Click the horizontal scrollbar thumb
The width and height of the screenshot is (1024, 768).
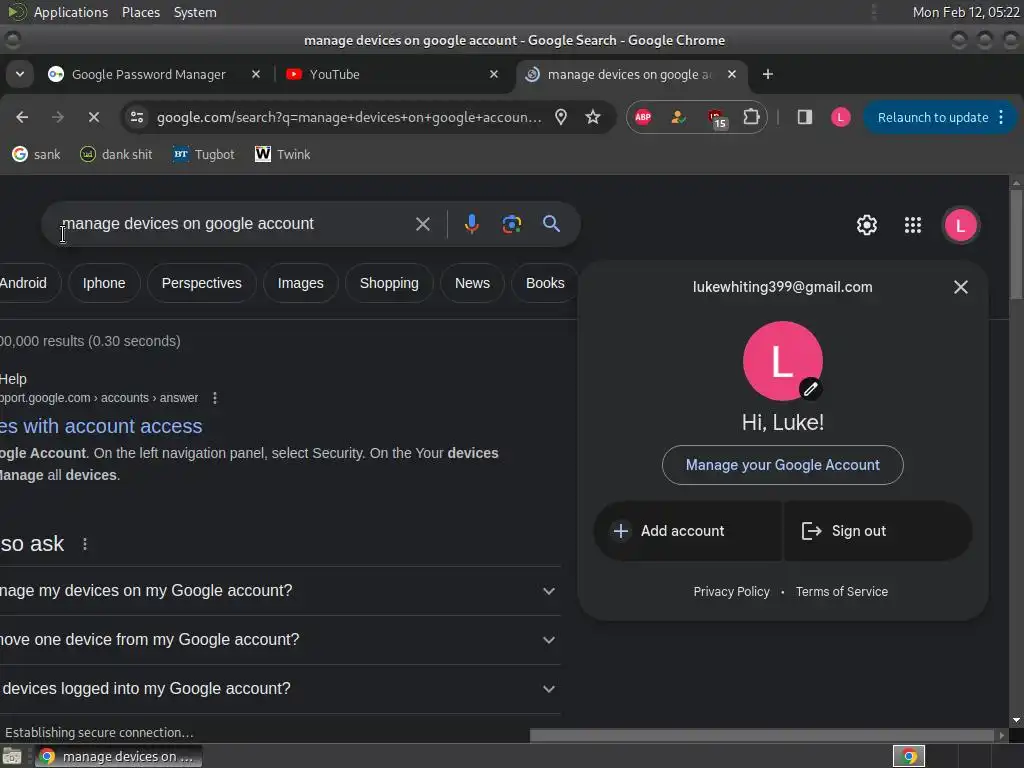click(761, 735)
